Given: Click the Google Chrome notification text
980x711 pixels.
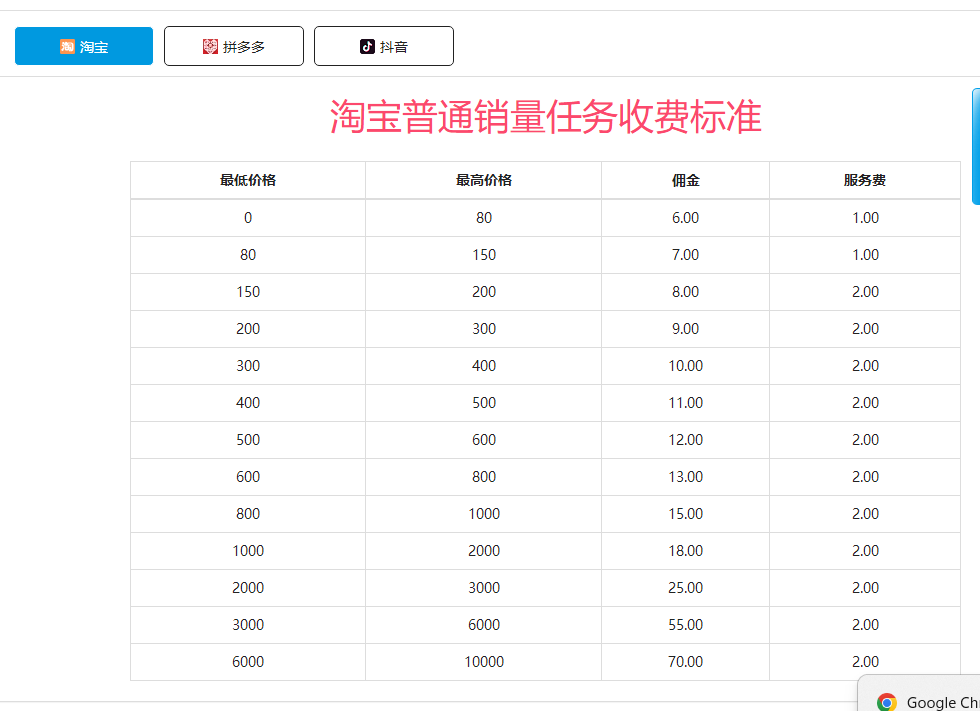Looking at the screenshot, I should [x=943, y=702].
